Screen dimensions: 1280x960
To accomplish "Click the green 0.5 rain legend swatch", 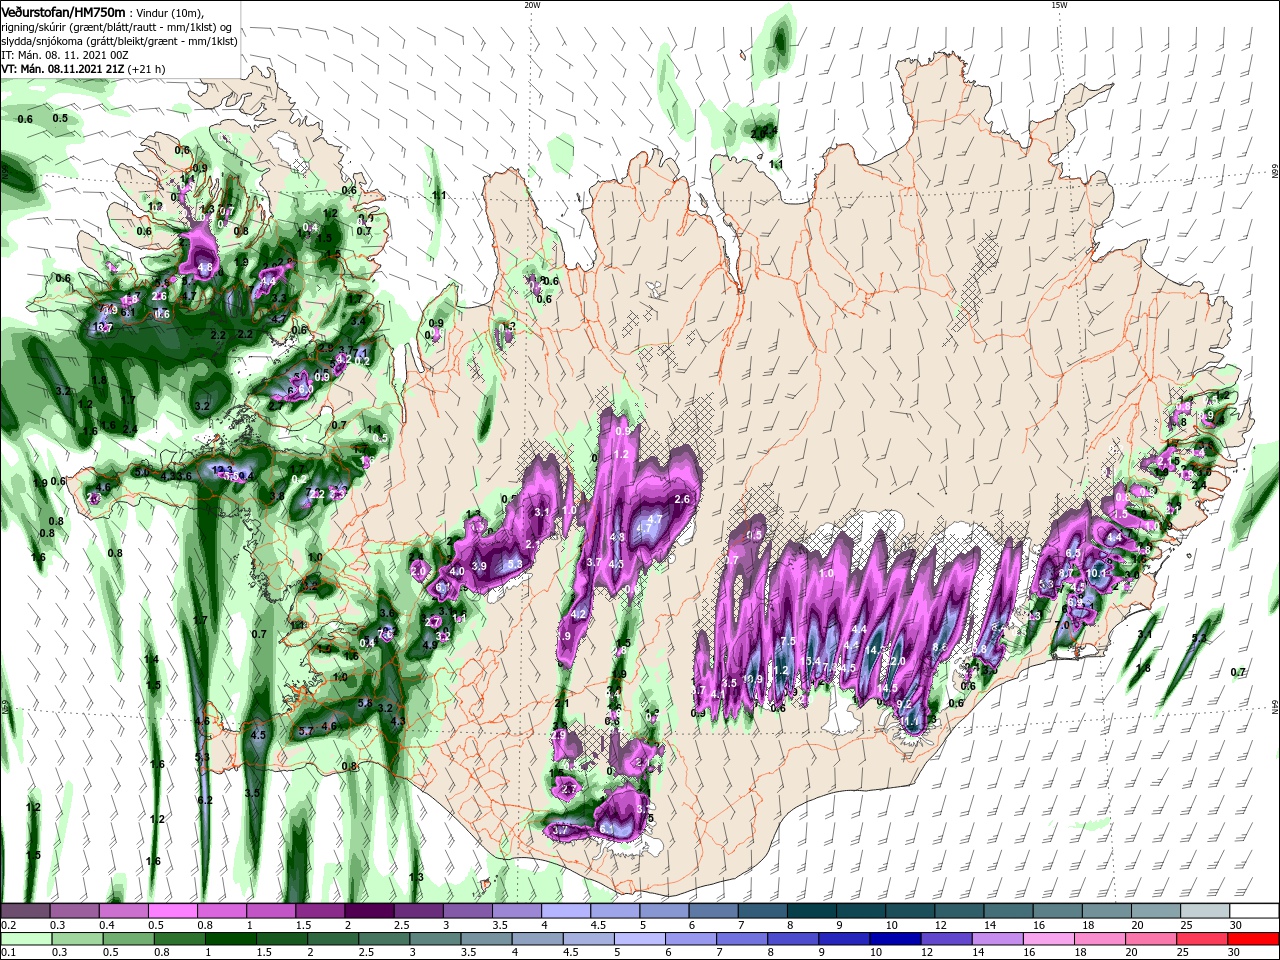I will [x=128, y=939].
